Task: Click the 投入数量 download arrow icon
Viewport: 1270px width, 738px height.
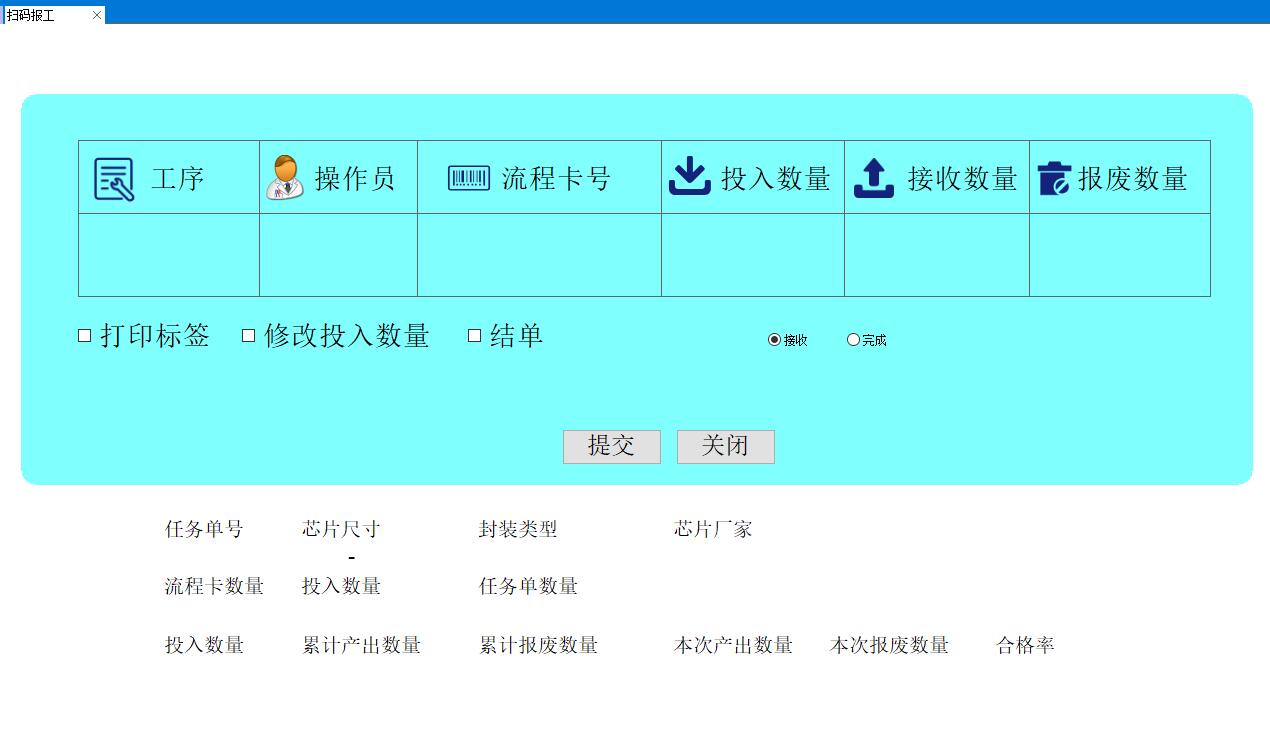Action: 689,177
